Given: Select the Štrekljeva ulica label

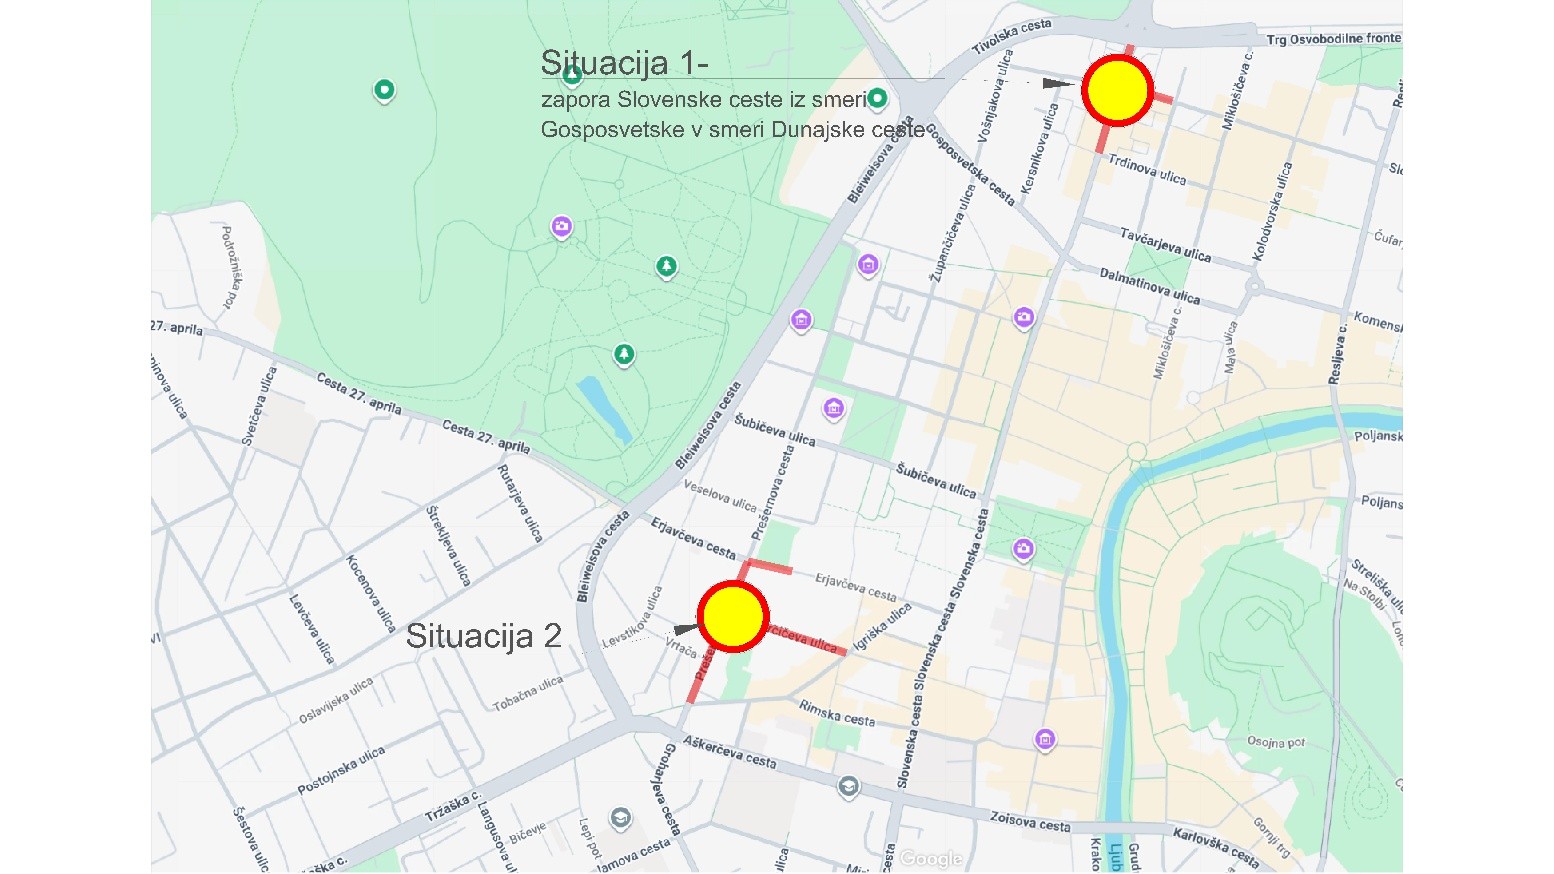Looking at the screenshot, I should [448, 545].
